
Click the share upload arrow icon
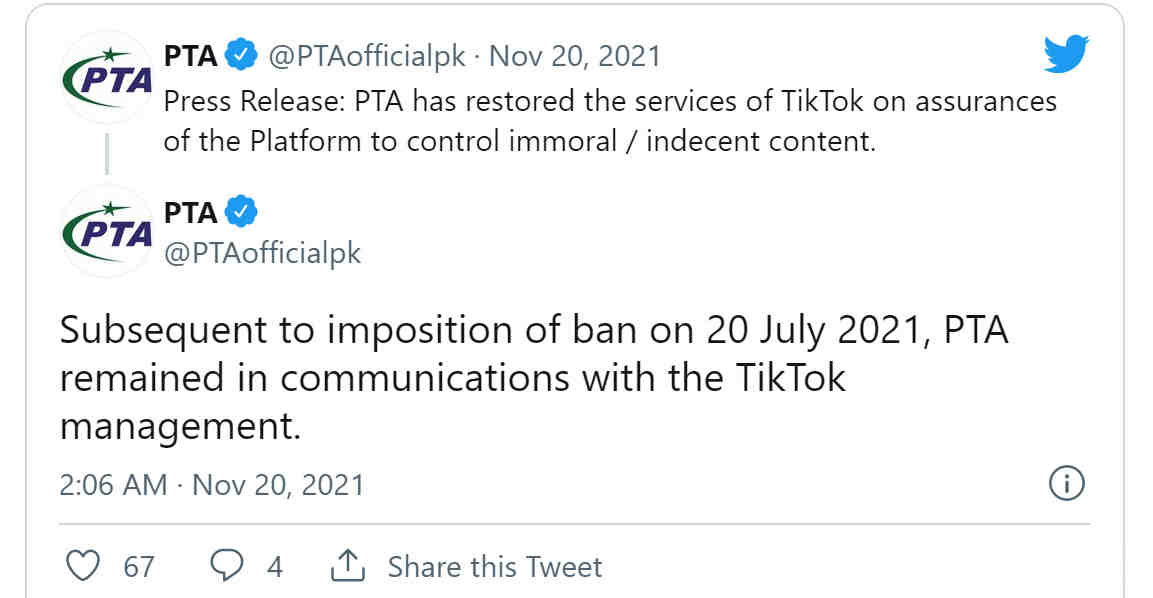(x=348, y=565)
